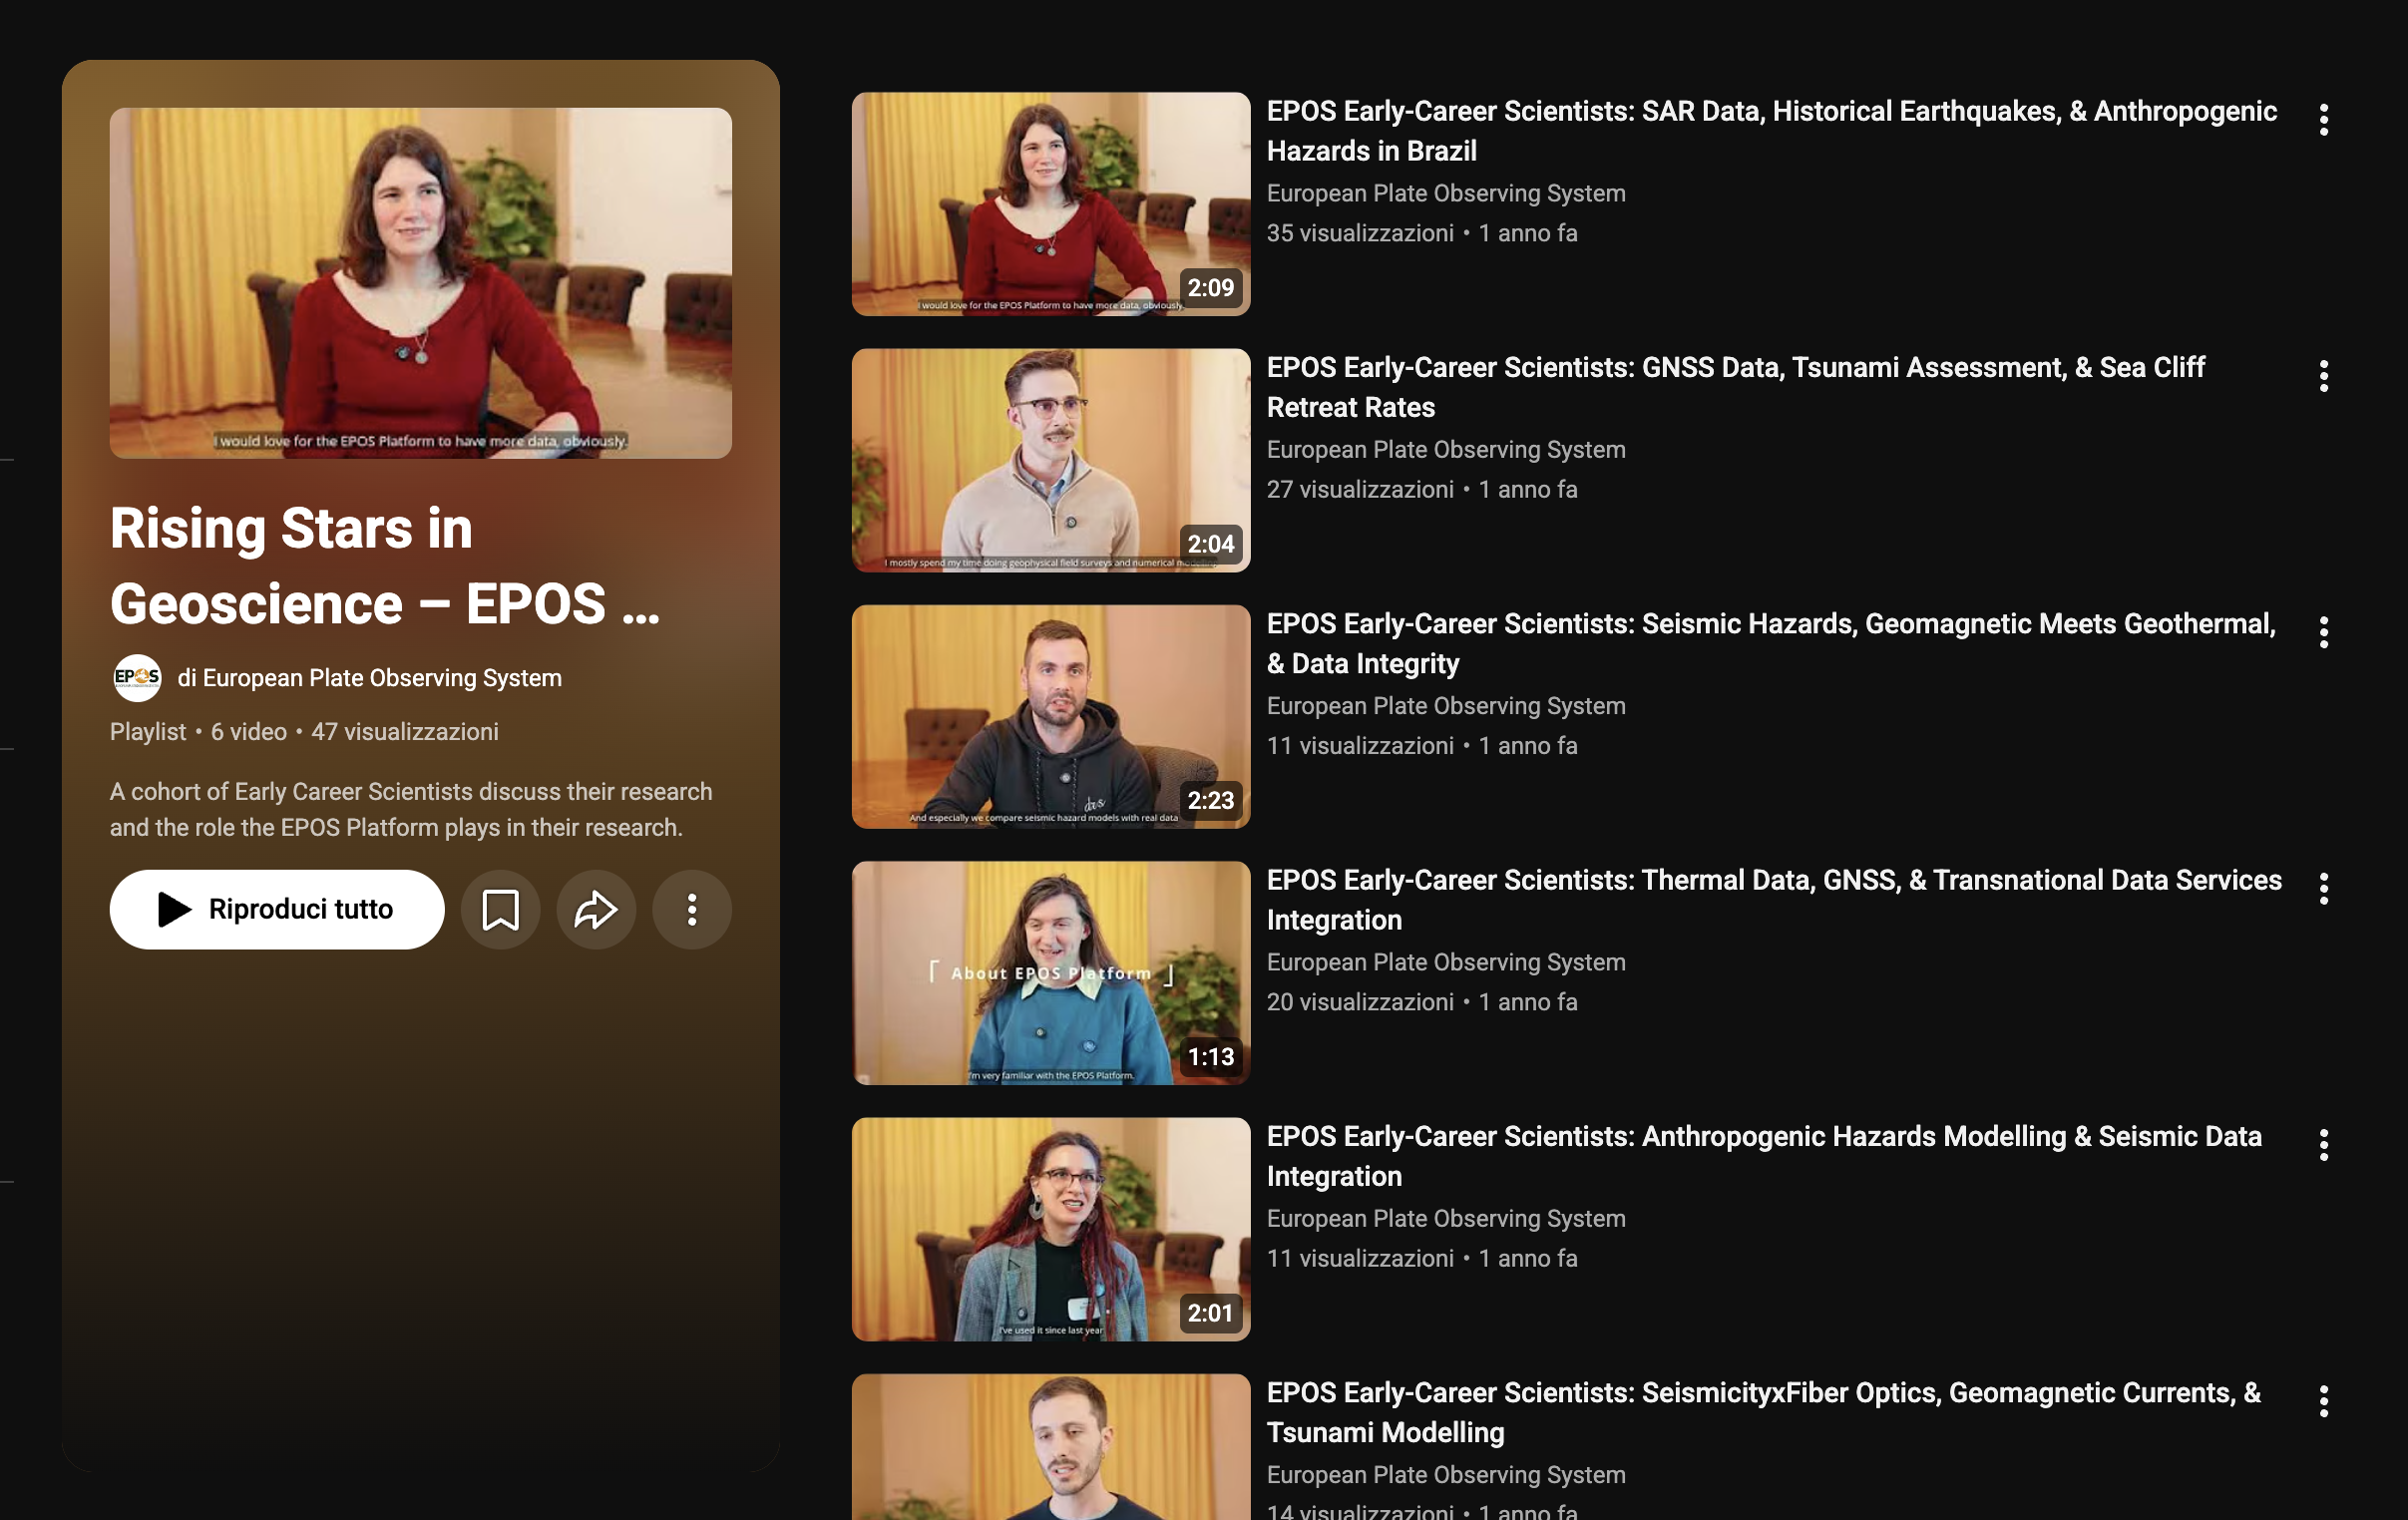Play the 1:13 Thermal Data video thumbnail
The image size is (2408, 1520).
coord(1051,972)
